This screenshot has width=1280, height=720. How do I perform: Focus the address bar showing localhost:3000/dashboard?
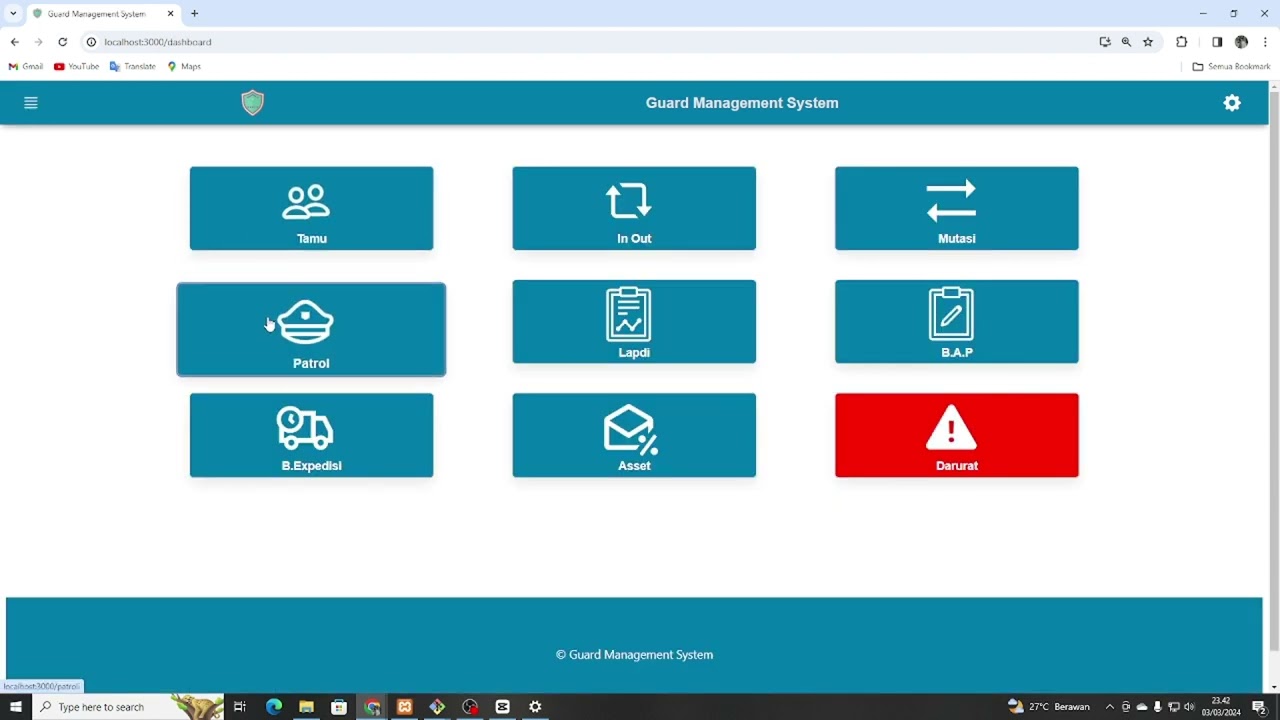590,42
